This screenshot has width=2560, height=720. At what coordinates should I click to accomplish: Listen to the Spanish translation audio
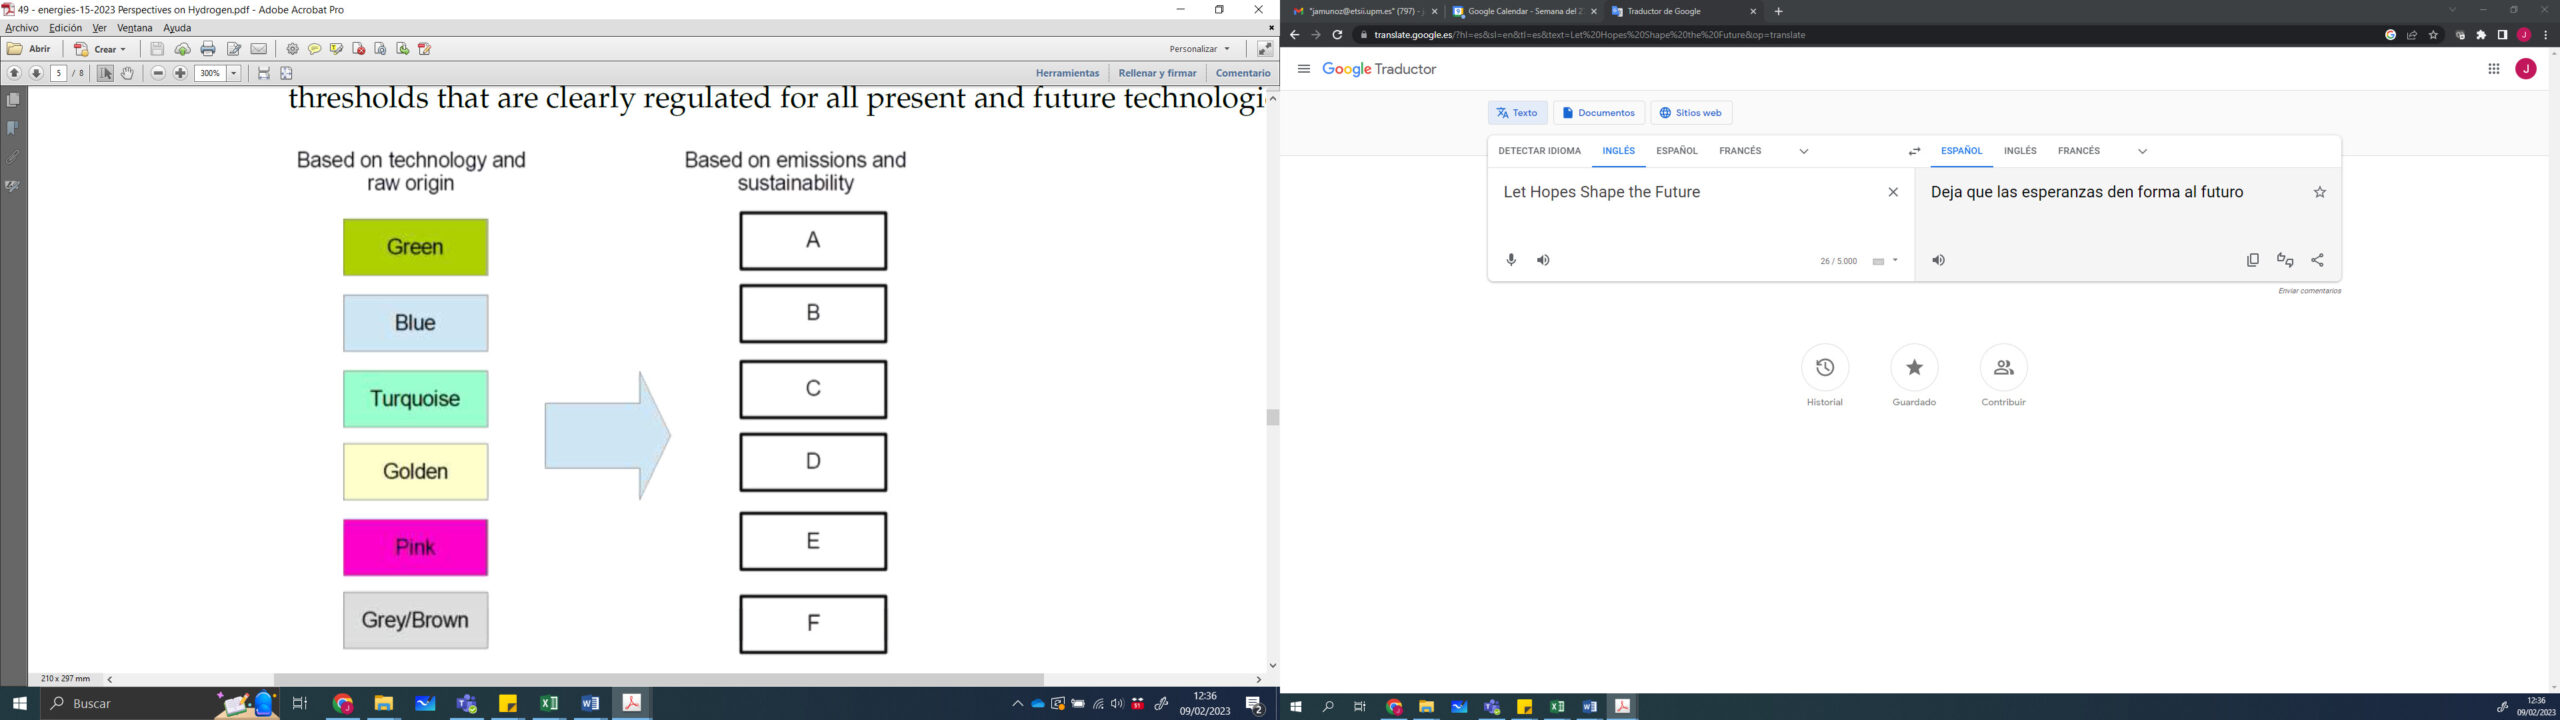[x=1938, y=260]
